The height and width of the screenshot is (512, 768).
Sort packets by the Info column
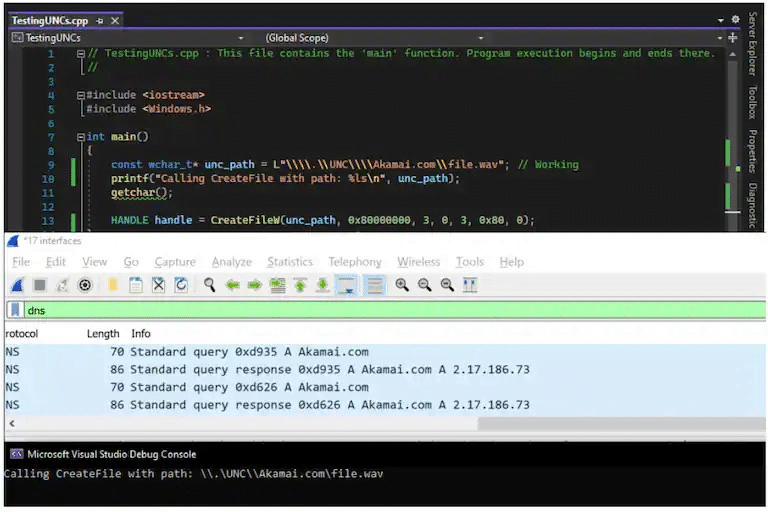(x=141, y=334)
